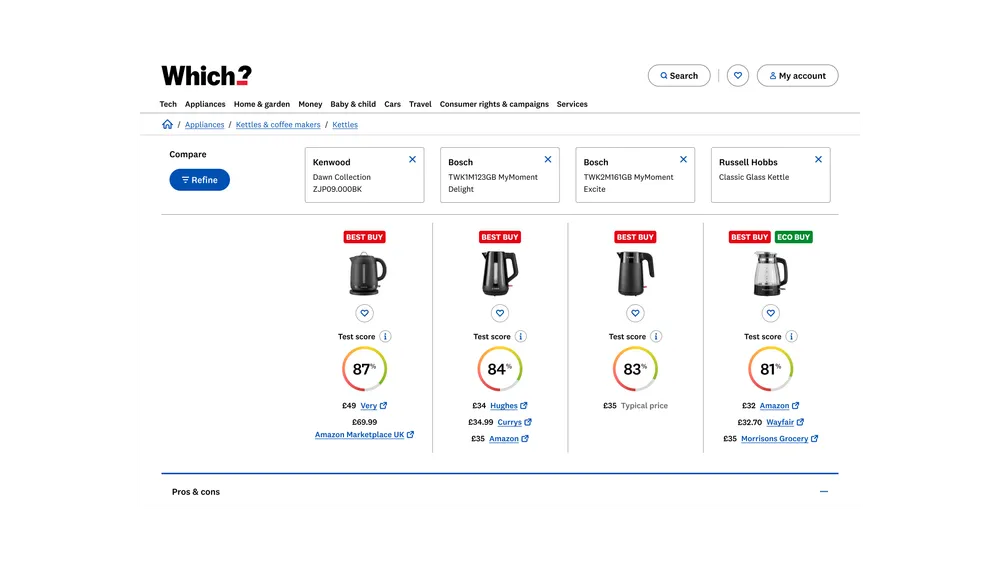Open the Refine filter options
Screen dimensions: 1000x563
click(x=199, y=180)
